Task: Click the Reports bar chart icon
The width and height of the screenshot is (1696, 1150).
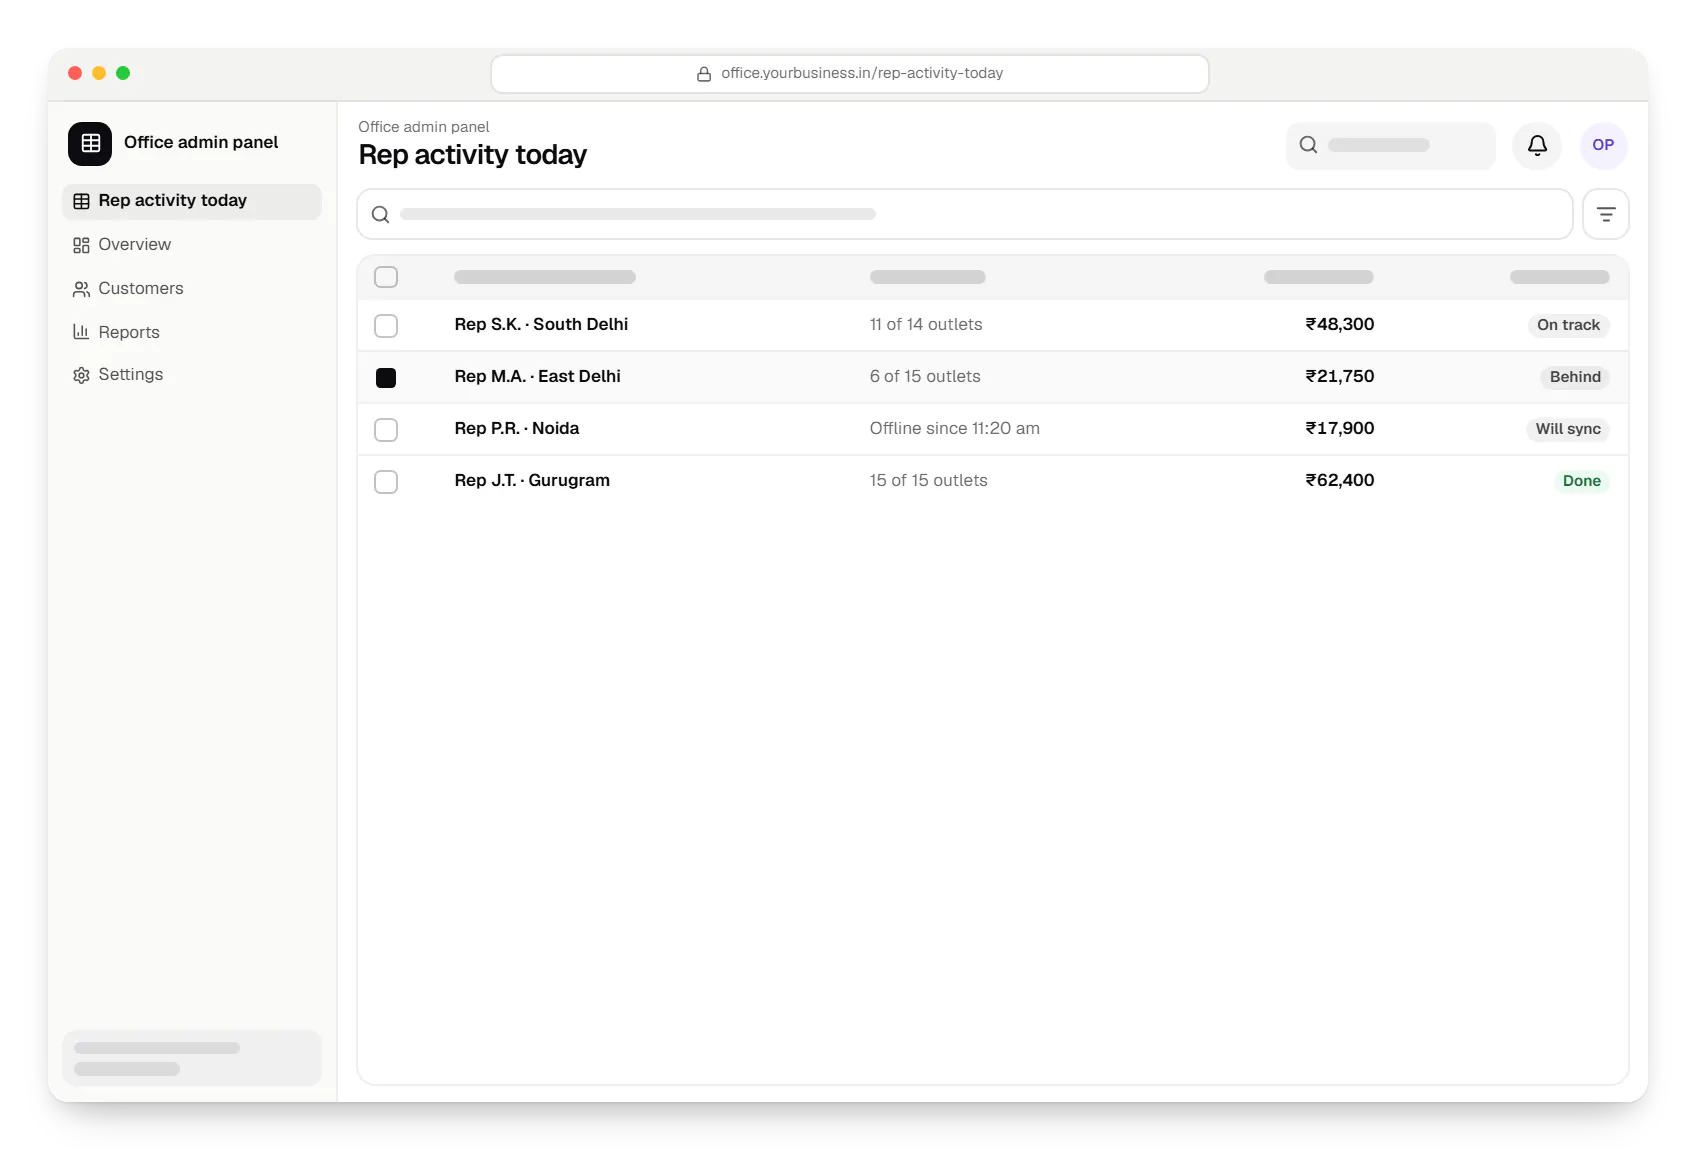Action: [x=82, y=332]
